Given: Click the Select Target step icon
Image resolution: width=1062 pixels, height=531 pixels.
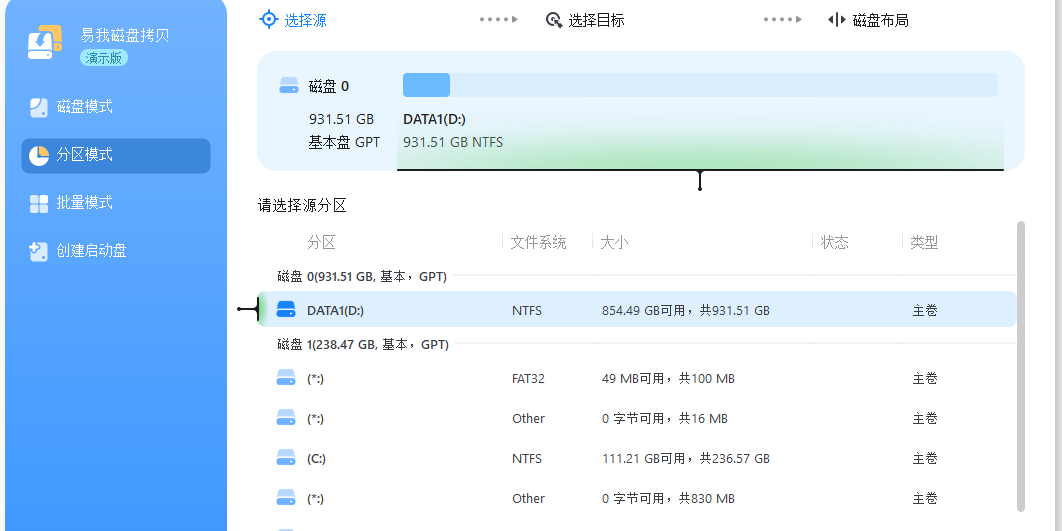Looking at the screenshot, I should coord(554,20).
